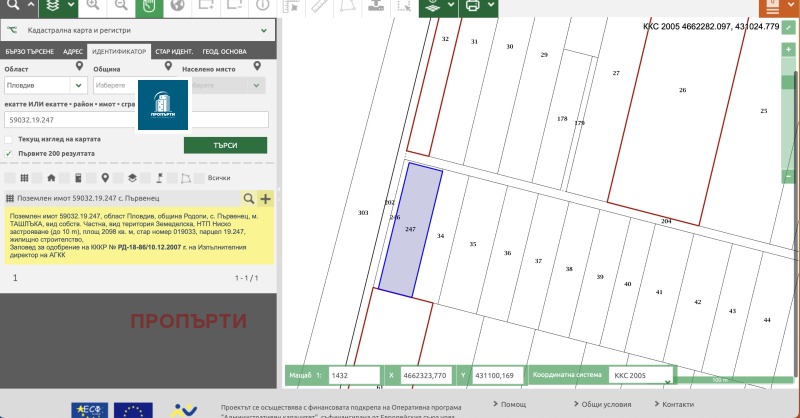Click the info identify tool

262,5
